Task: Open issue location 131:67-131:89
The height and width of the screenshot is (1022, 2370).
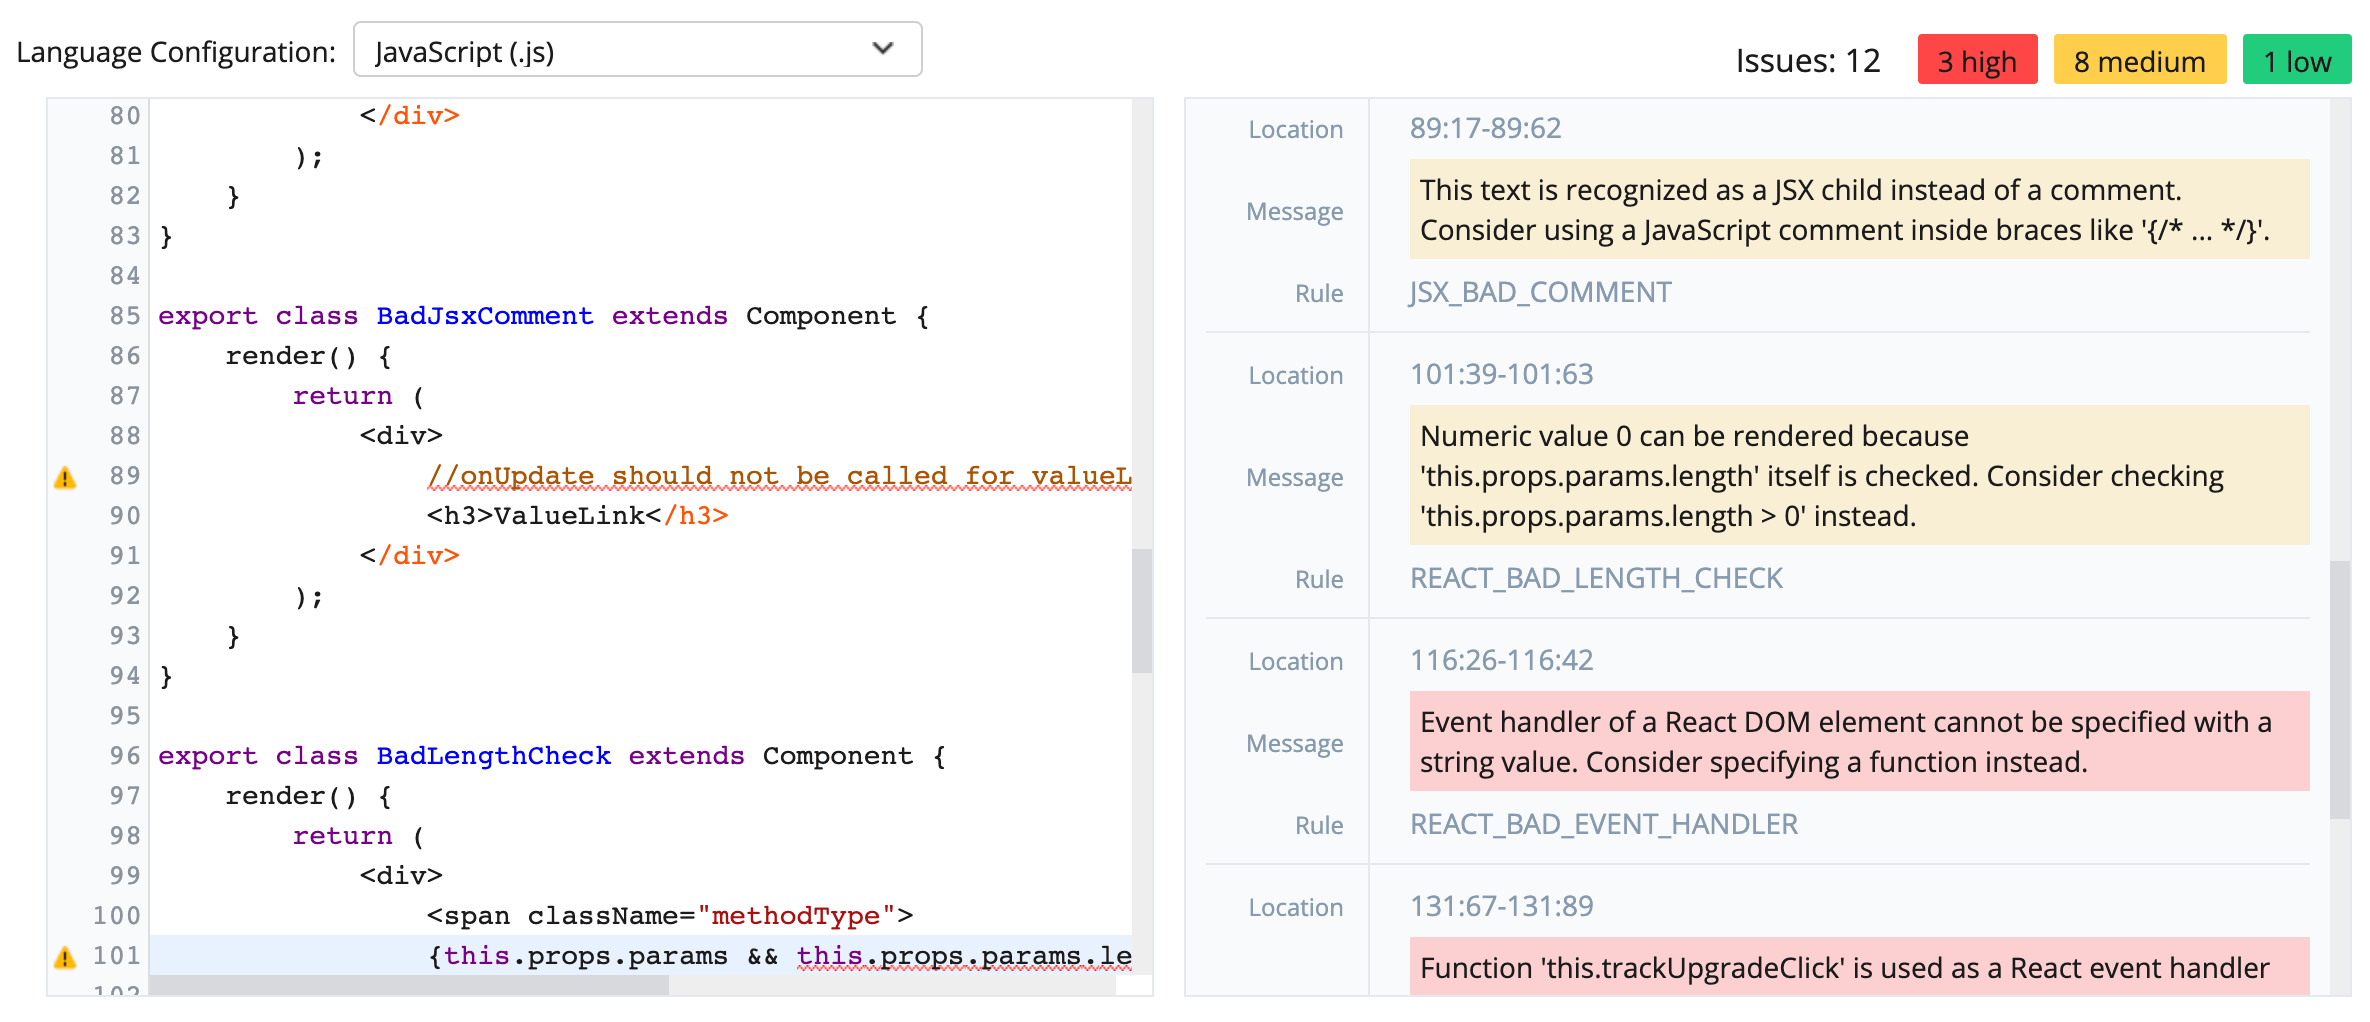Action: pyautogui.click(x=1501, y=906)
